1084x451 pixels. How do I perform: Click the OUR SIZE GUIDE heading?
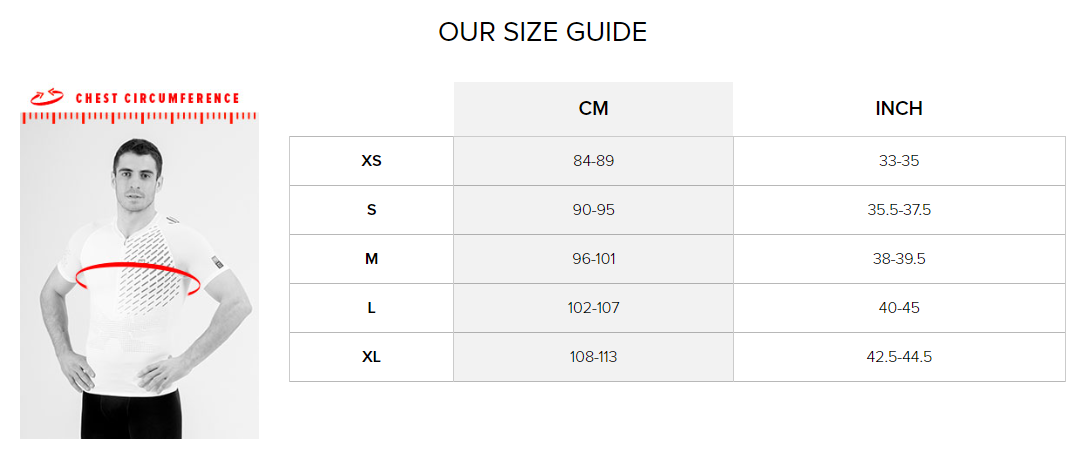point(543,33)
